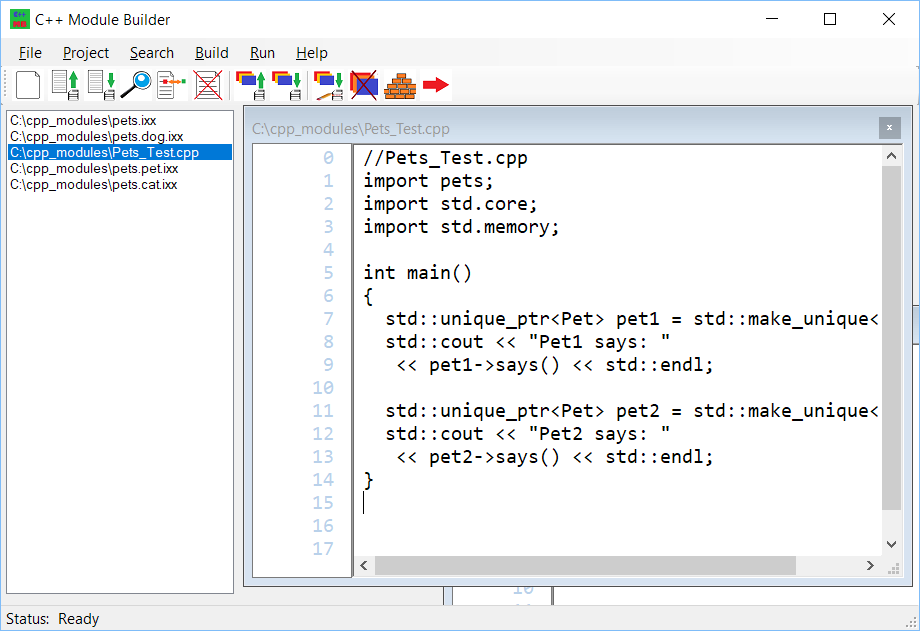Click the crossed-out document close file icon
The height and width of the screenshot is (631, 920).
pyautogui.click(x=208, y=85)
